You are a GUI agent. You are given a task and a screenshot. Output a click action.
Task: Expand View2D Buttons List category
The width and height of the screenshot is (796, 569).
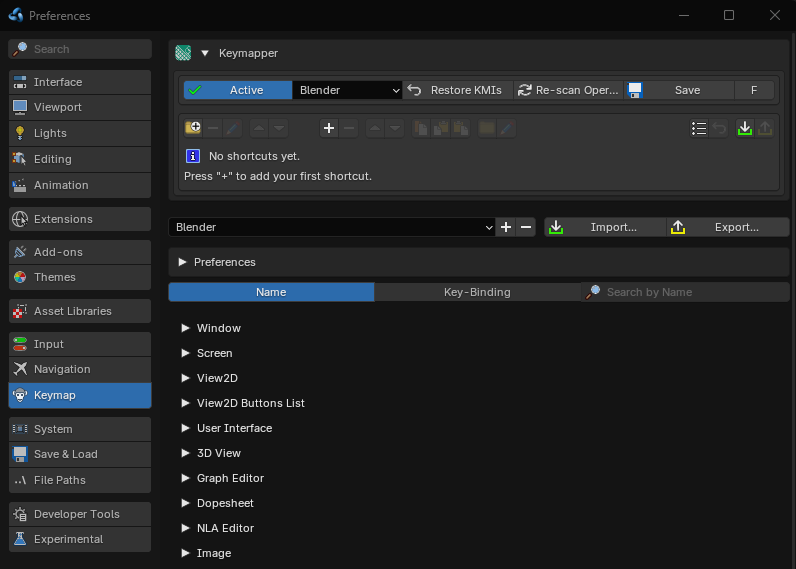[185, 403]
